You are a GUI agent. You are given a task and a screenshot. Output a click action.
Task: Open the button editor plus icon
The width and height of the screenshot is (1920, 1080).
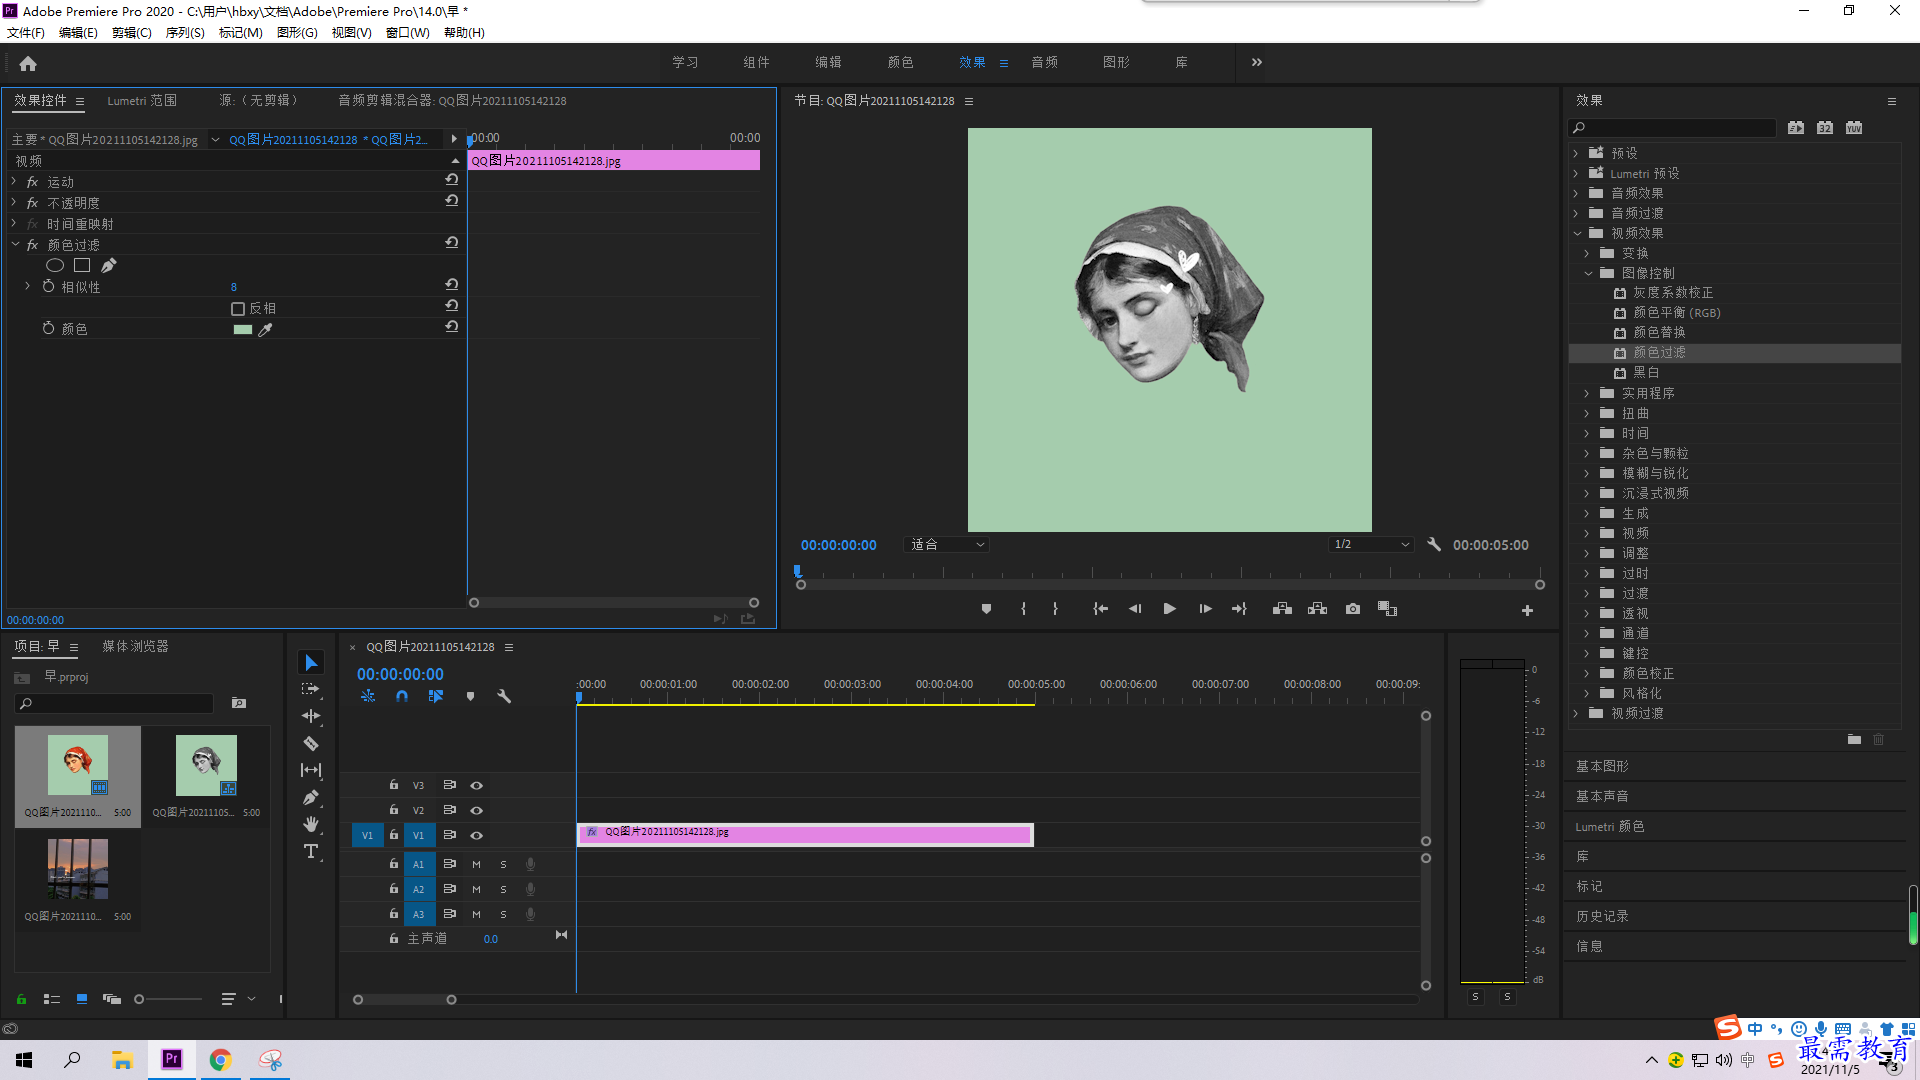(x=1527, y=610)
